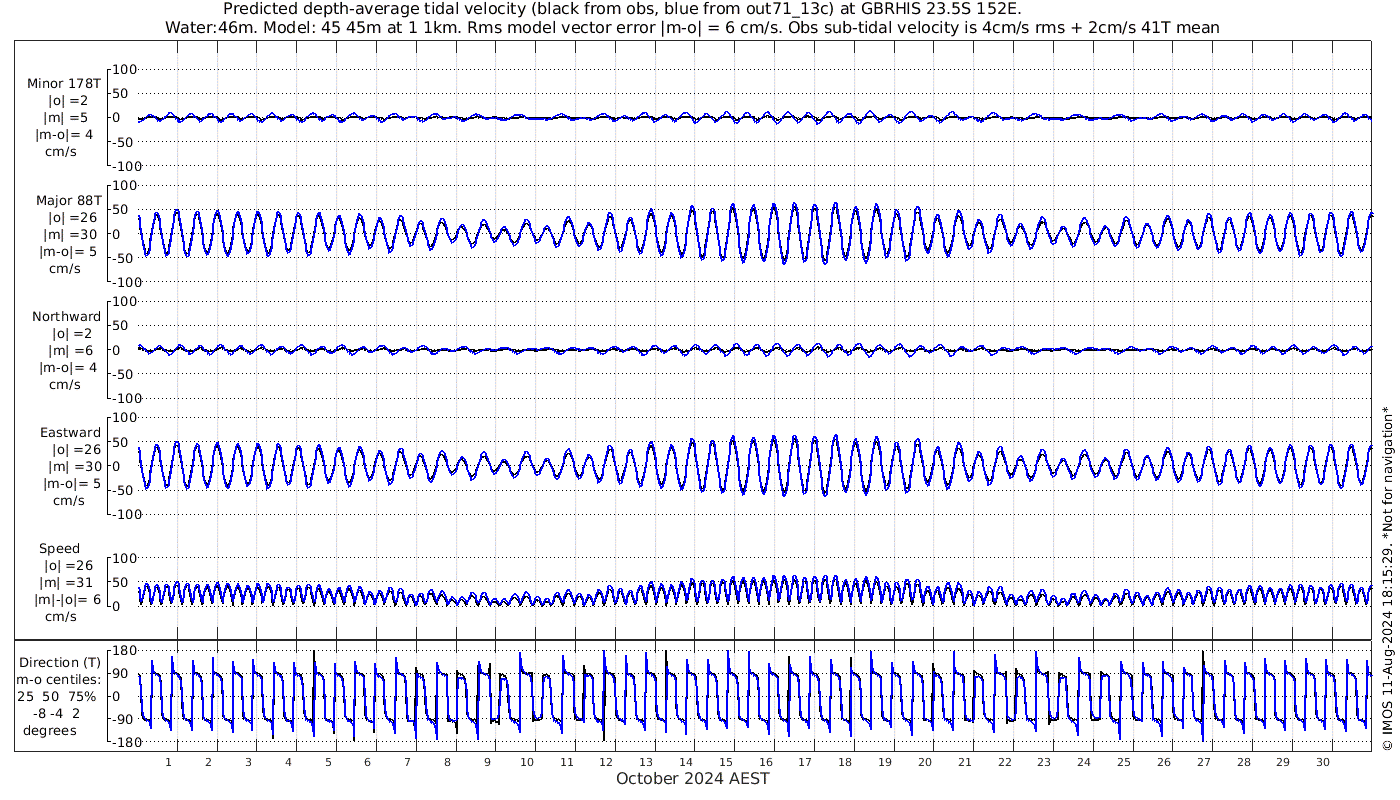Click the 'Major 88T' panel label
Viewport: 1400px width, 800px height.
pyautogui.click(x=68, y=200)
